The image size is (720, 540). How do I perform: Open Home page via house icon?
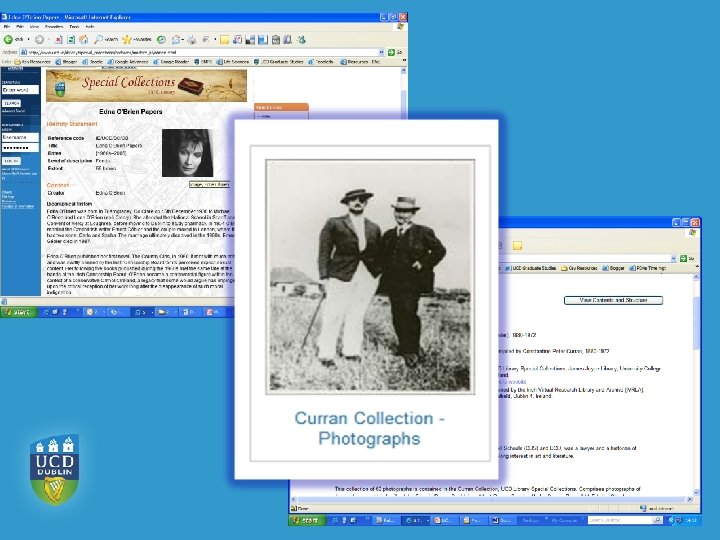point(84,39)
